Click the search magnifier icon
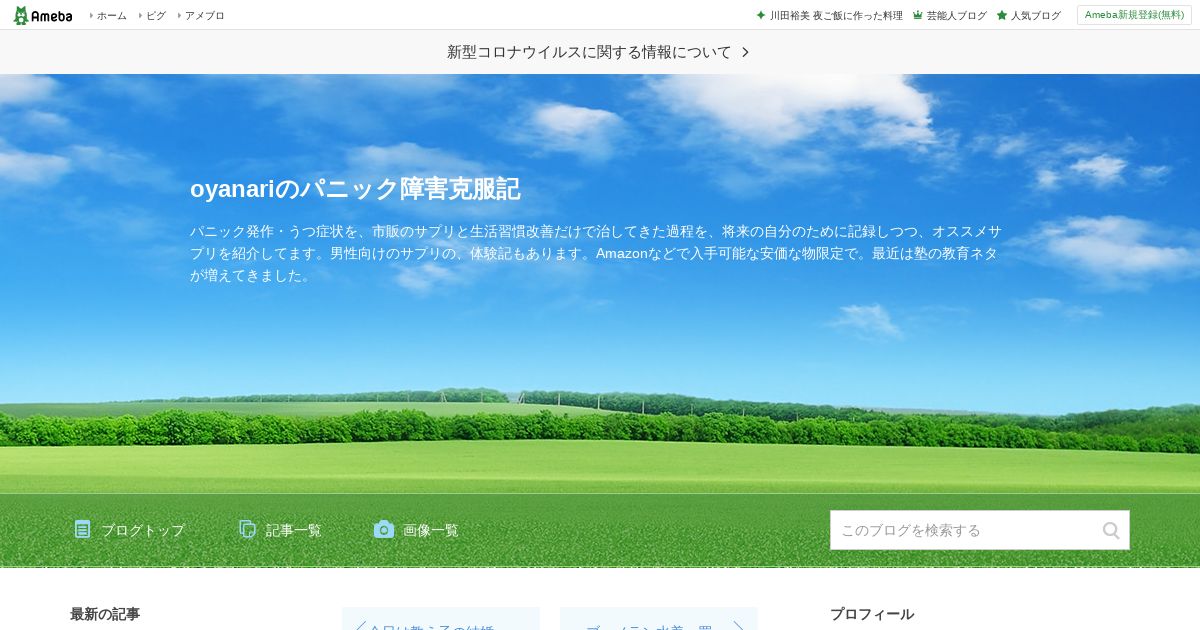 [x=1111, y=530]
